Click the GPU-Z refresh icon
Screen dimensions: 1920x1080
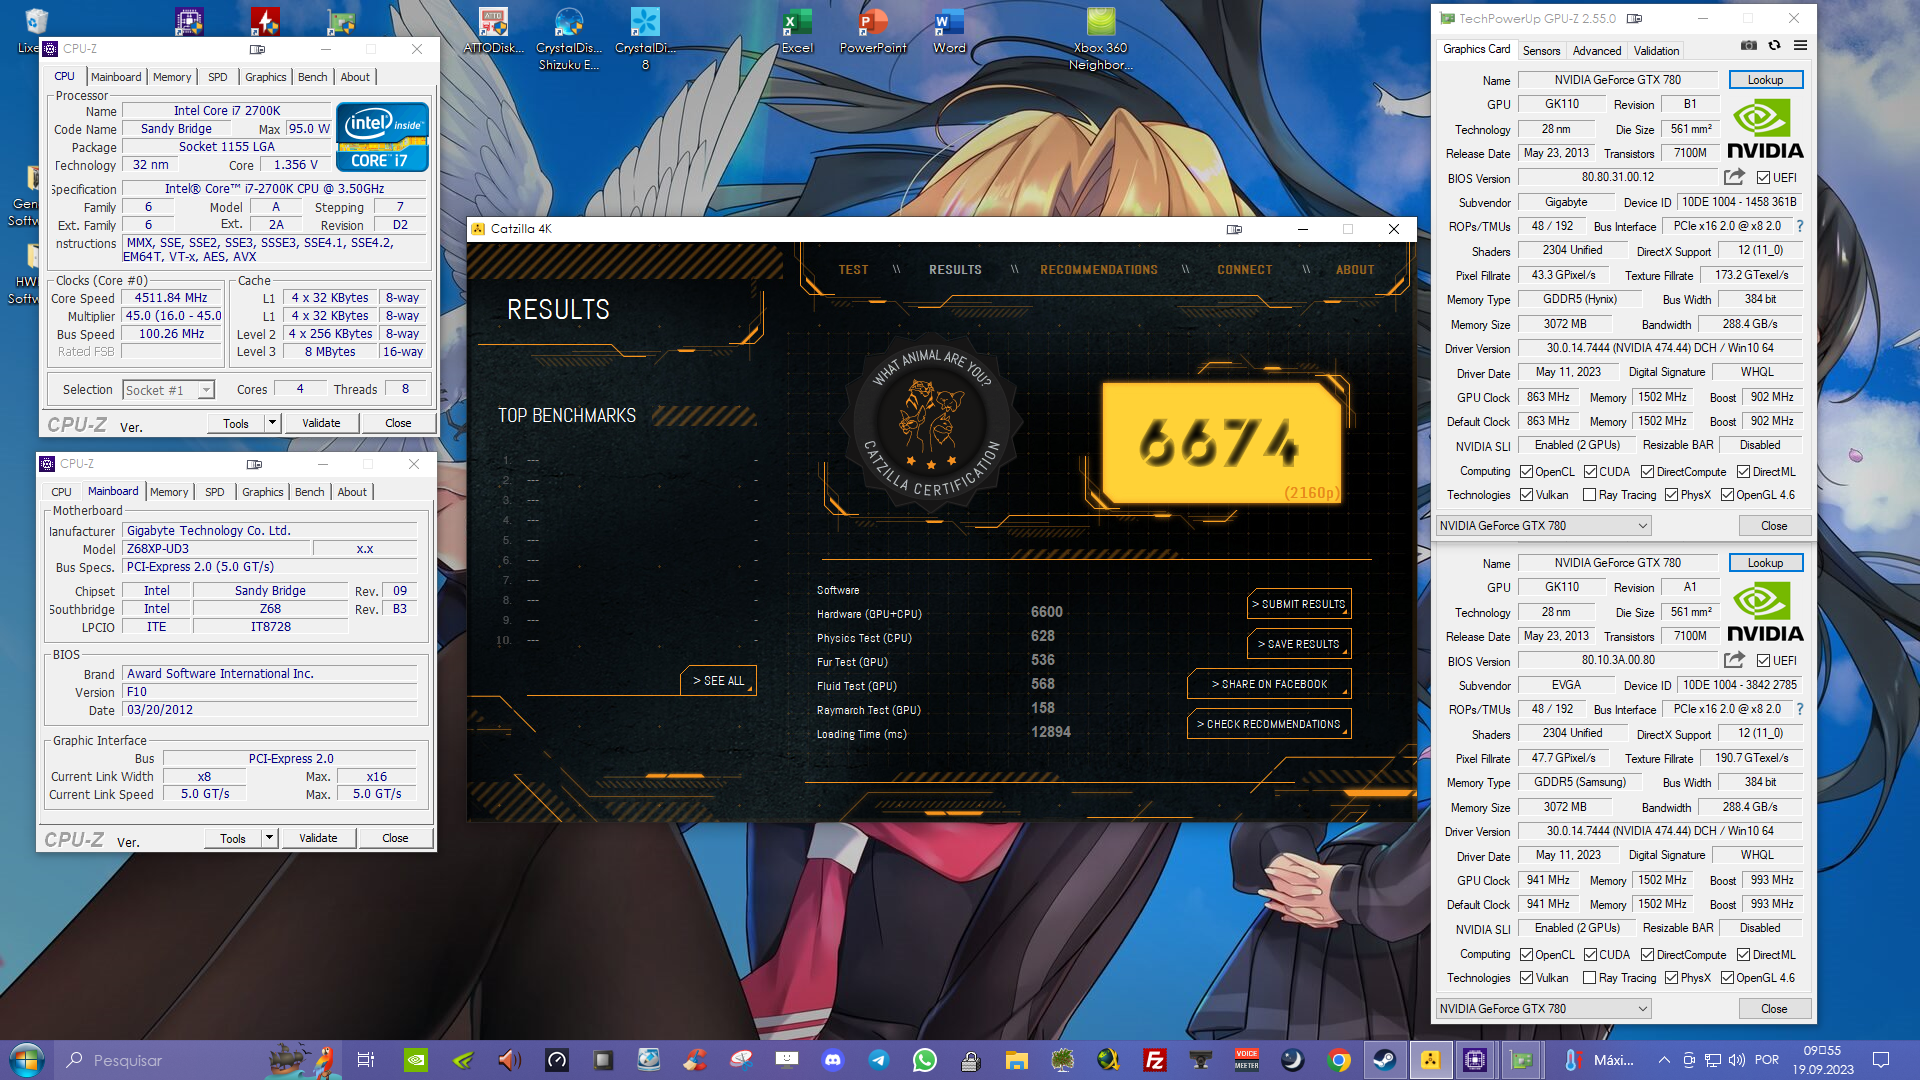pos(1774,45)
